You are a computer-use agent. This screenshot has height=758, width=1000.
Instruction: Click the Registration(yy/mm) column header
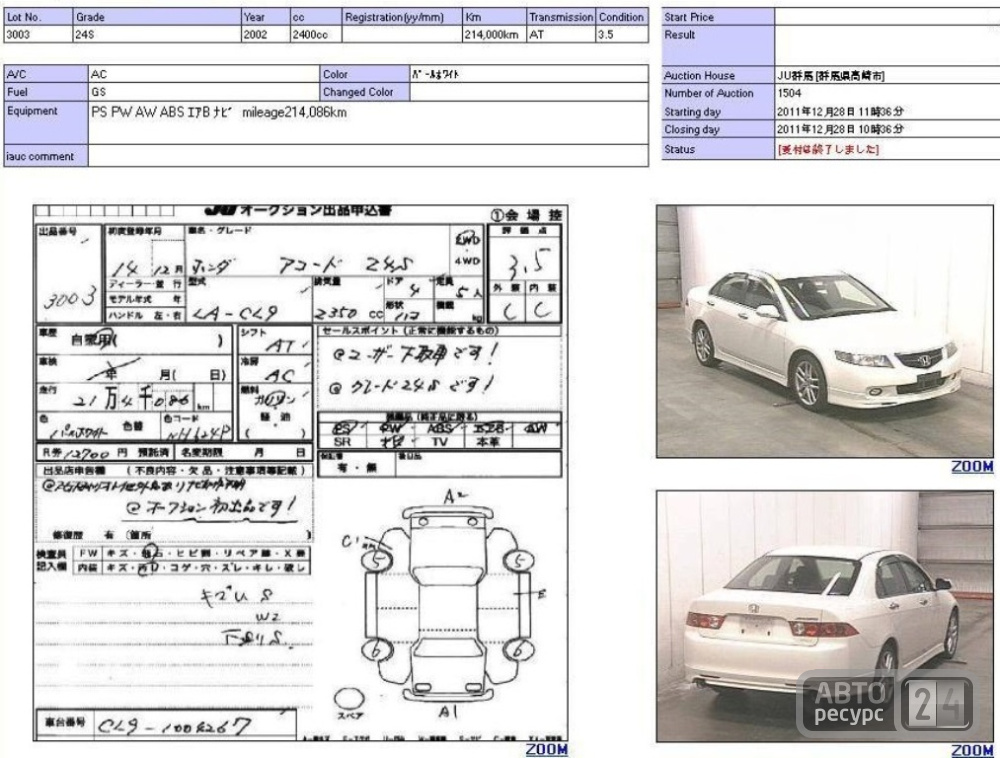402,17
